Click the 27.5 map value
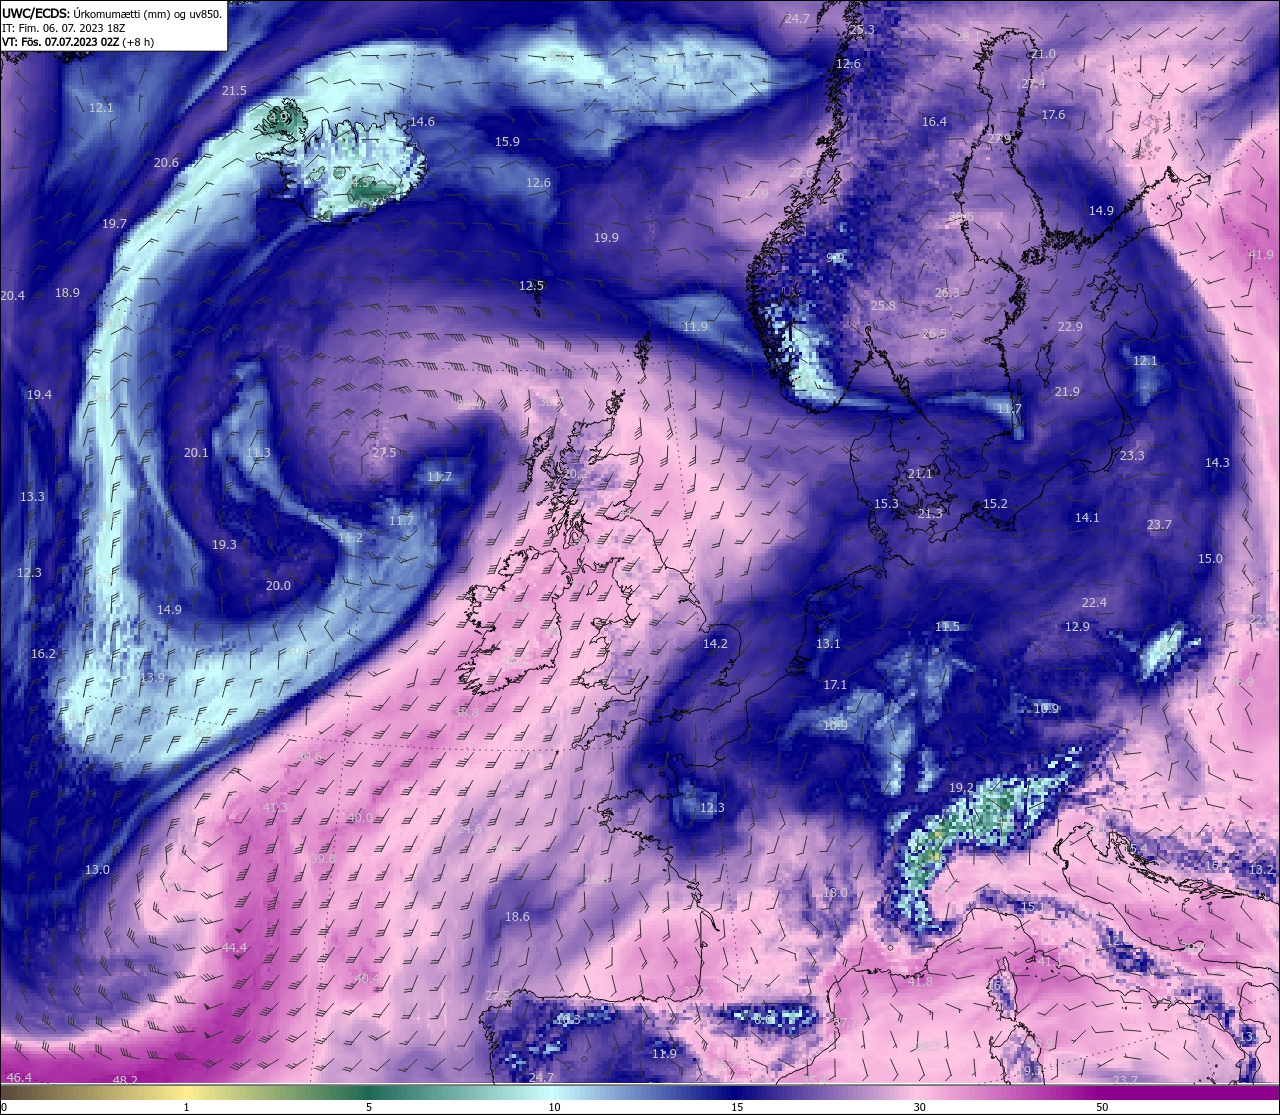This screenshot has height=1115, width=1280. click(384, 453)
